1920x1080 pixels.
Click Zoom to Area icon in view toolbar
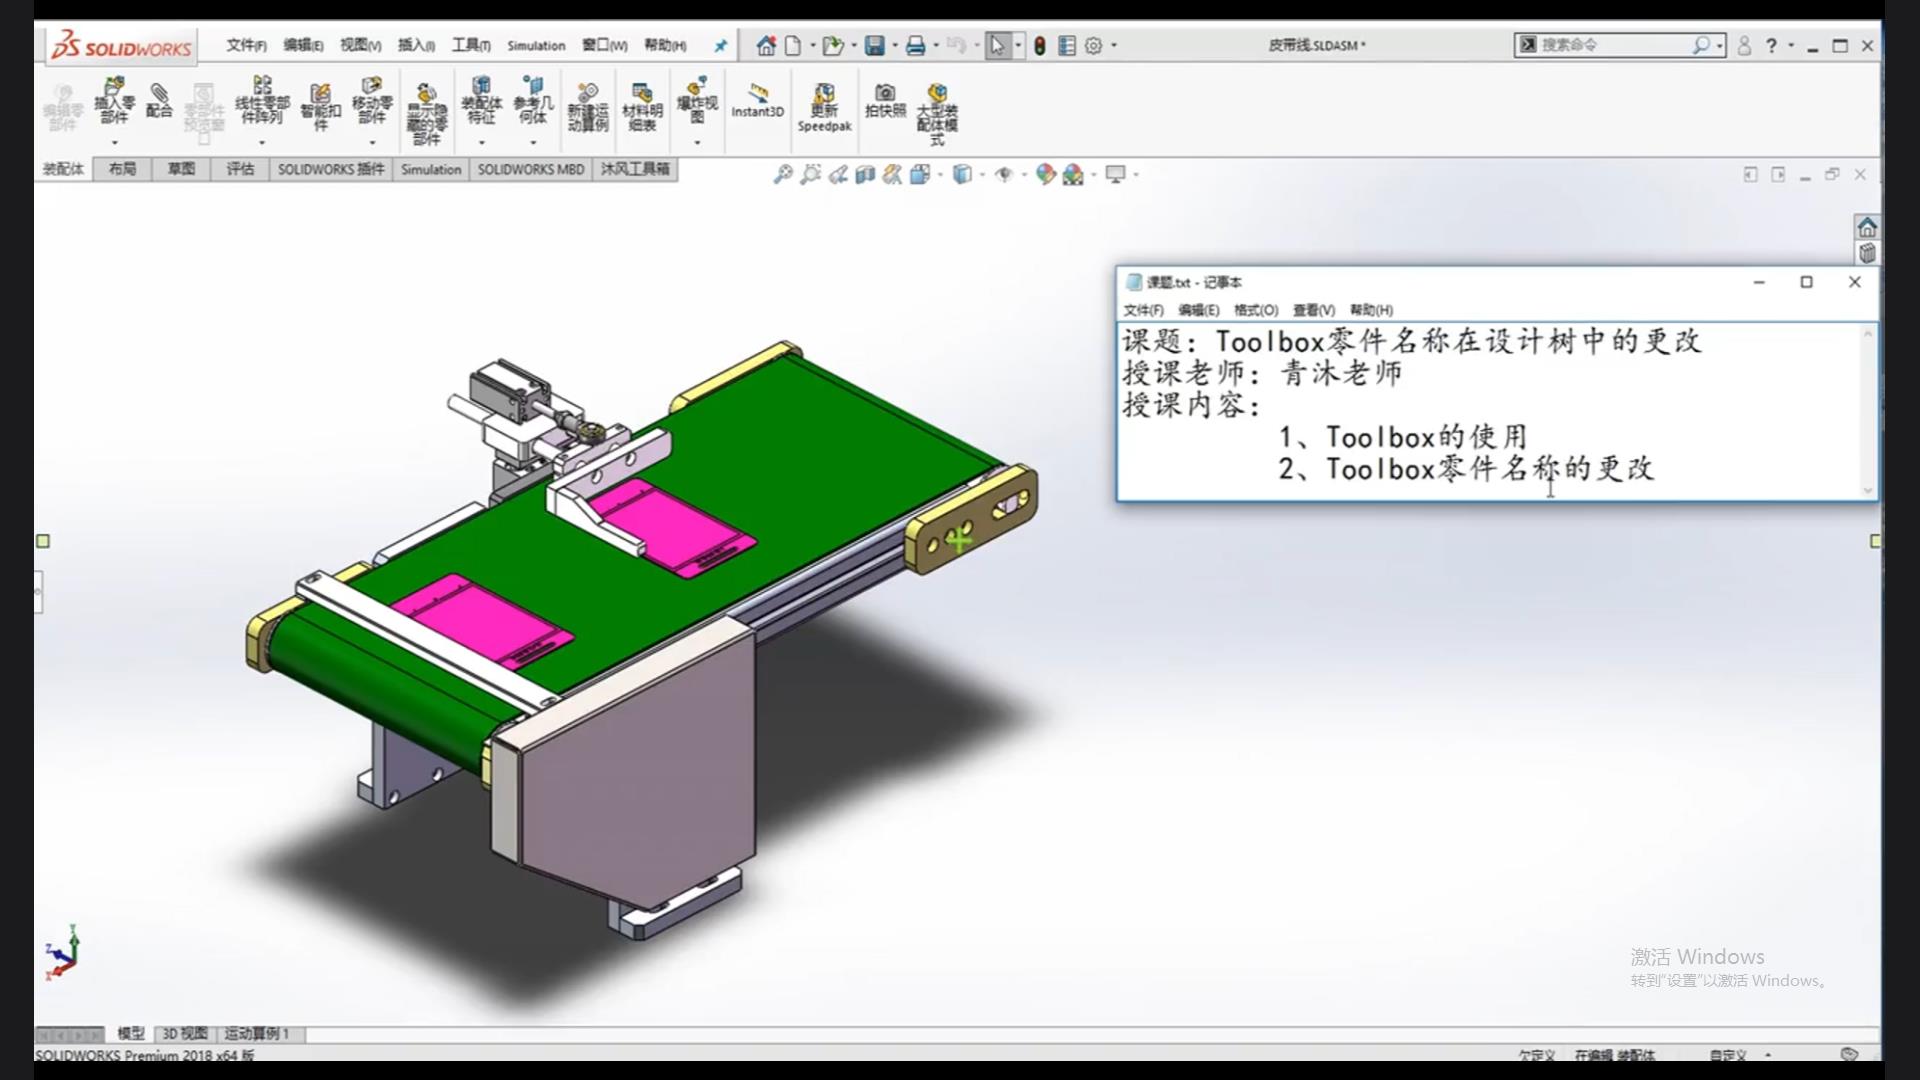coord(810,175)
